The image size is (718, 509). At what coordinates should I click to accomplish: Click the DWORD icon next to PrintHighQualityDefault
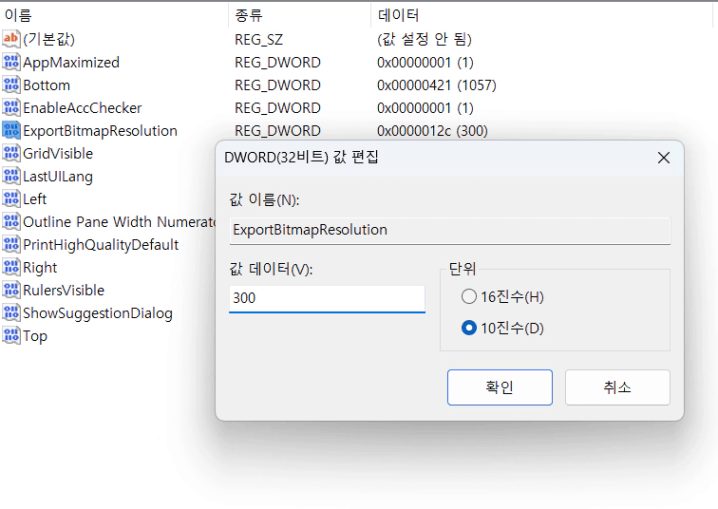[x=11, y=244]
